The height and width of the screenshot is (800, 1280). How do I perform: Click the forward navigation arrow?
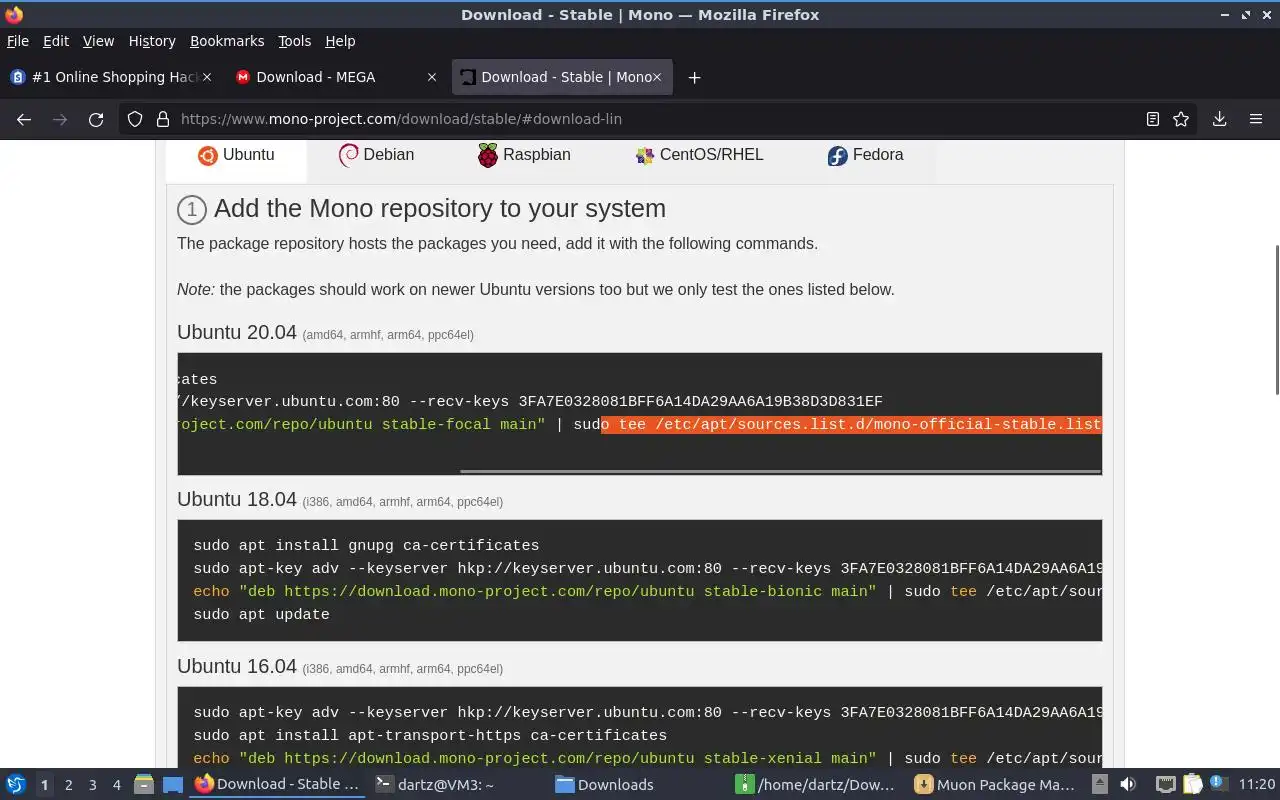point(60,119)
